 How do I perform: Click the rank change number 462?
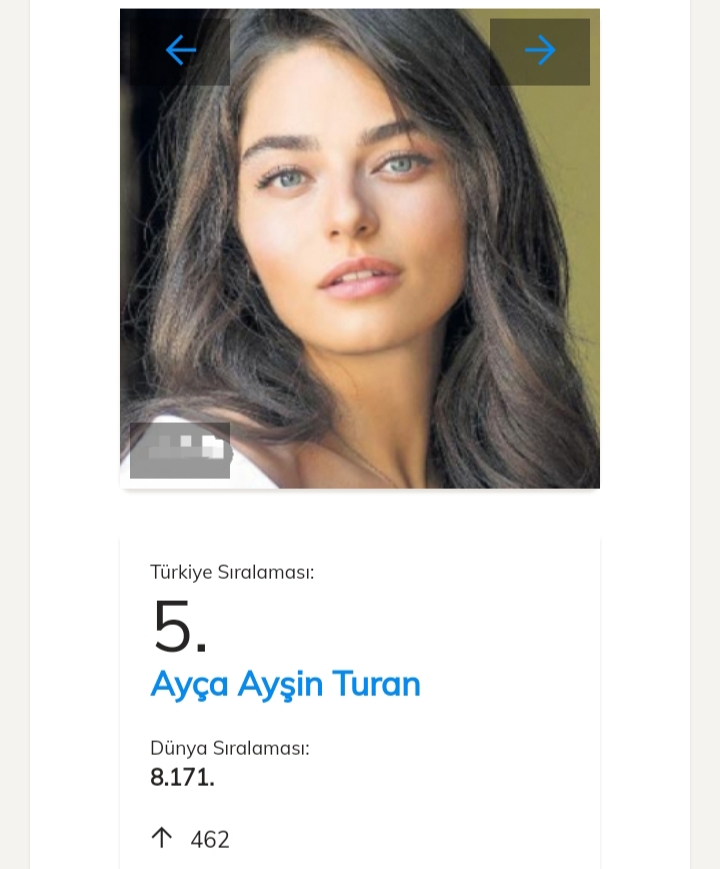click(210, 839)
